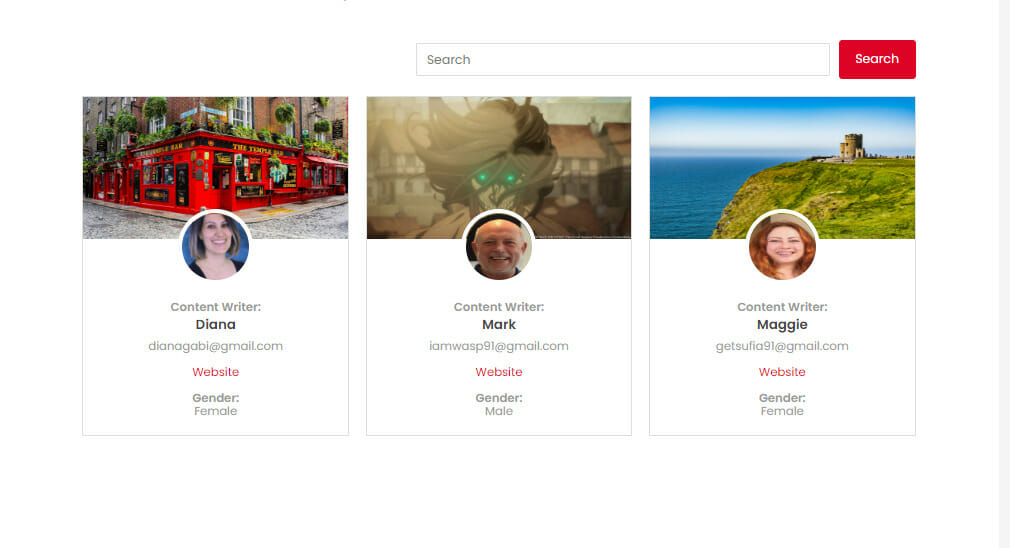Click the vertical page scrollbar
1010x548 pixels.
(x=1004, y=274)
